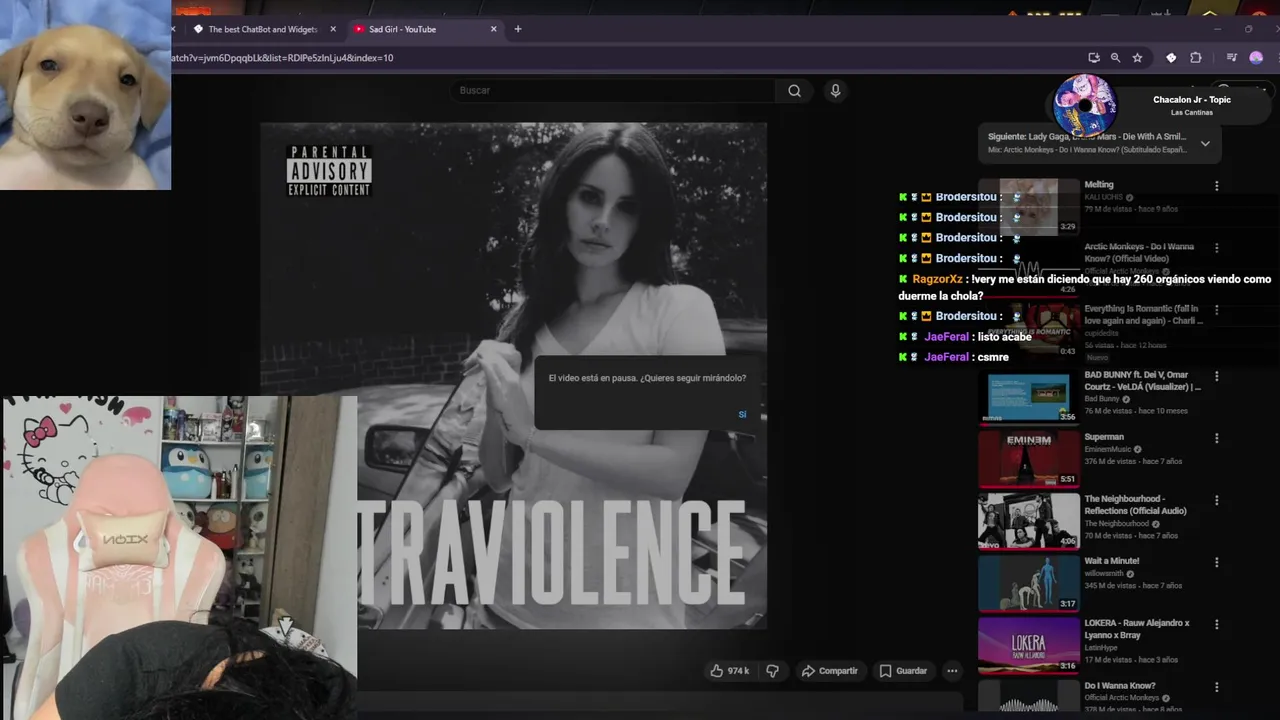Open the diamond-shaped extension icon
Viewport: 1280px width, 720px height.
coord(1171,58)
